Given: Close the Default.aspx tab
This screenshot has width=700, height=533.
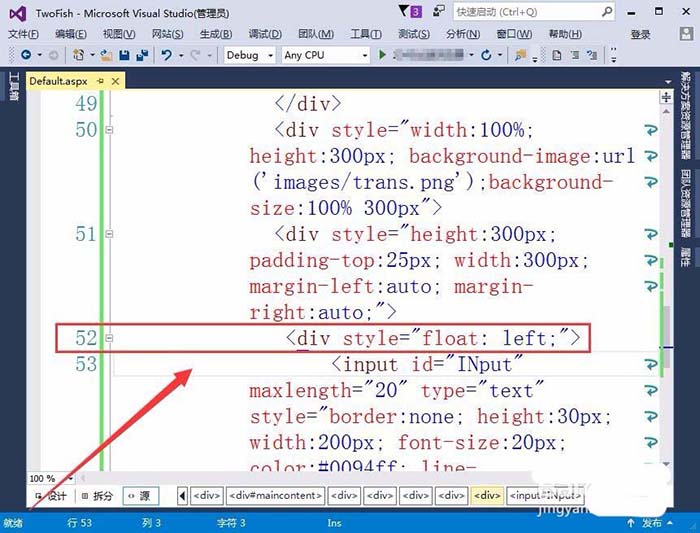Looking at the screenshot, I should tap(115, 81).
